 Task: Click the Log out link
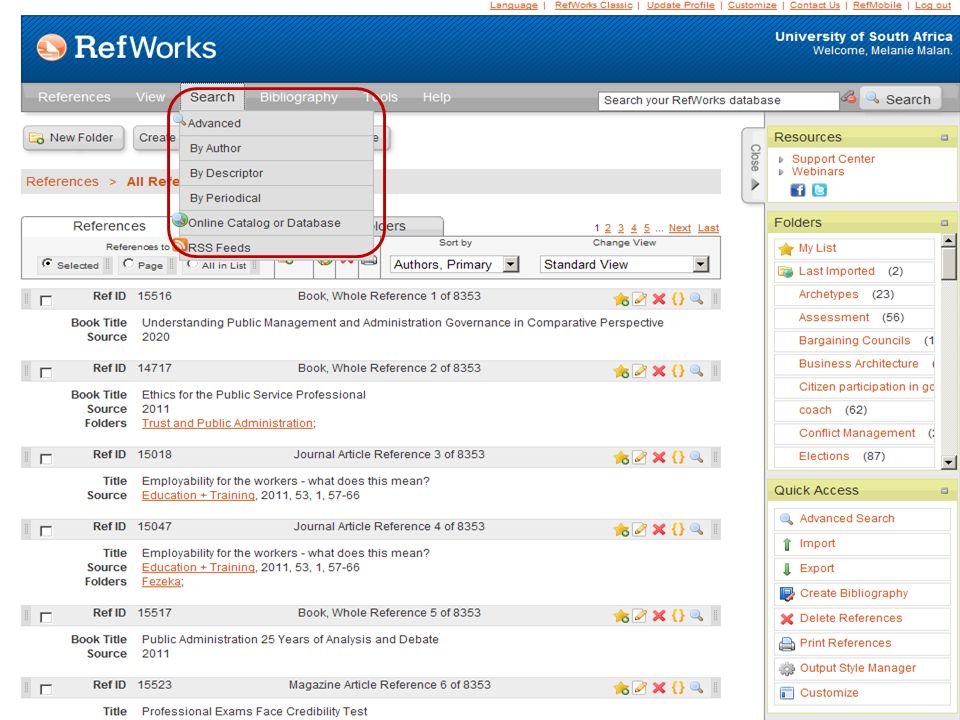click(933, 6)
